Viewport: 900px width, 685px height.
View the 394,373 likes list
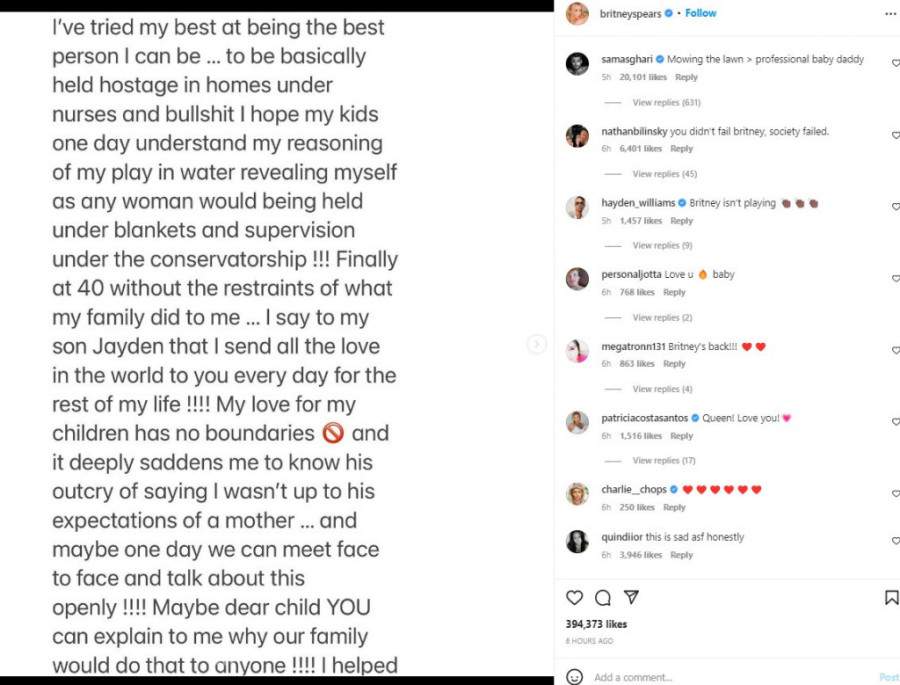pyautogui.click(x=596, y=624)
